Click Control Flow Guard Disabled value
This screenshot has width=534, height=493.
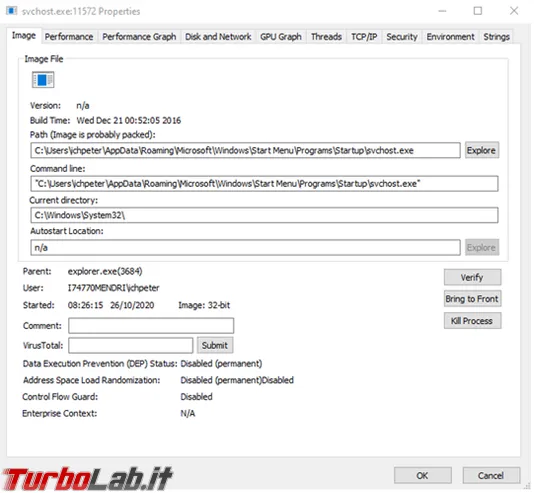pos(197,397)
